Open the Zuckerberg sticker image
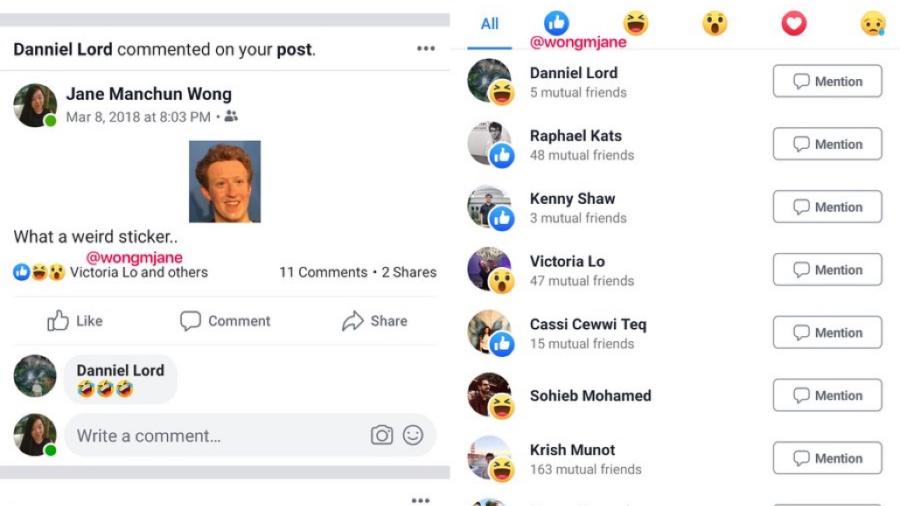900x506 pixels. coord(225,181)
